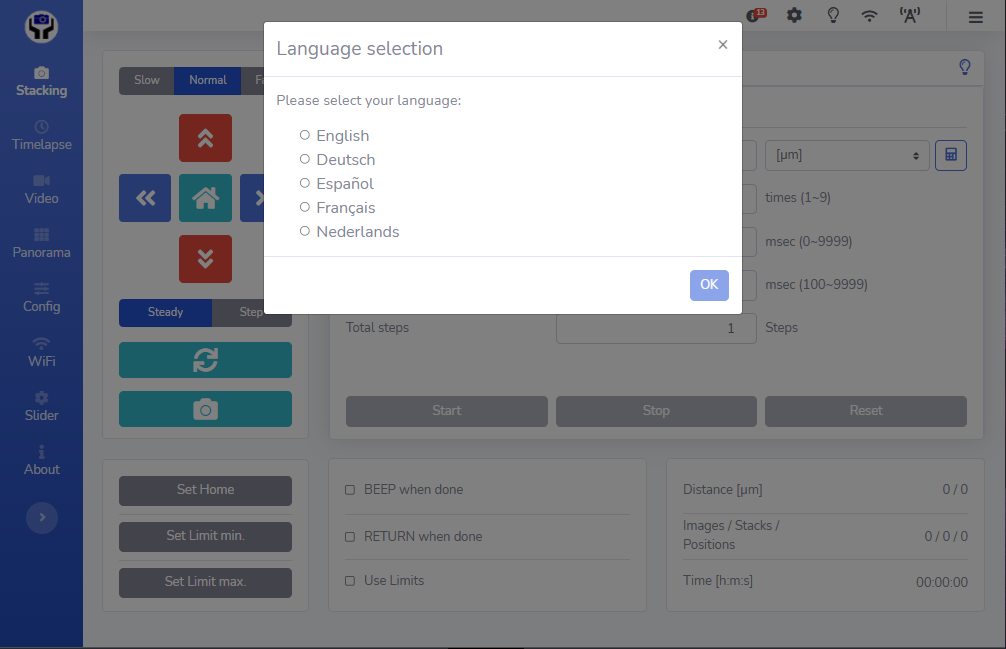Image resolution: width=1006 pixels, height=649 pixels.
Task: Click the blue double-left arrow button
Action: coord(145,198)
